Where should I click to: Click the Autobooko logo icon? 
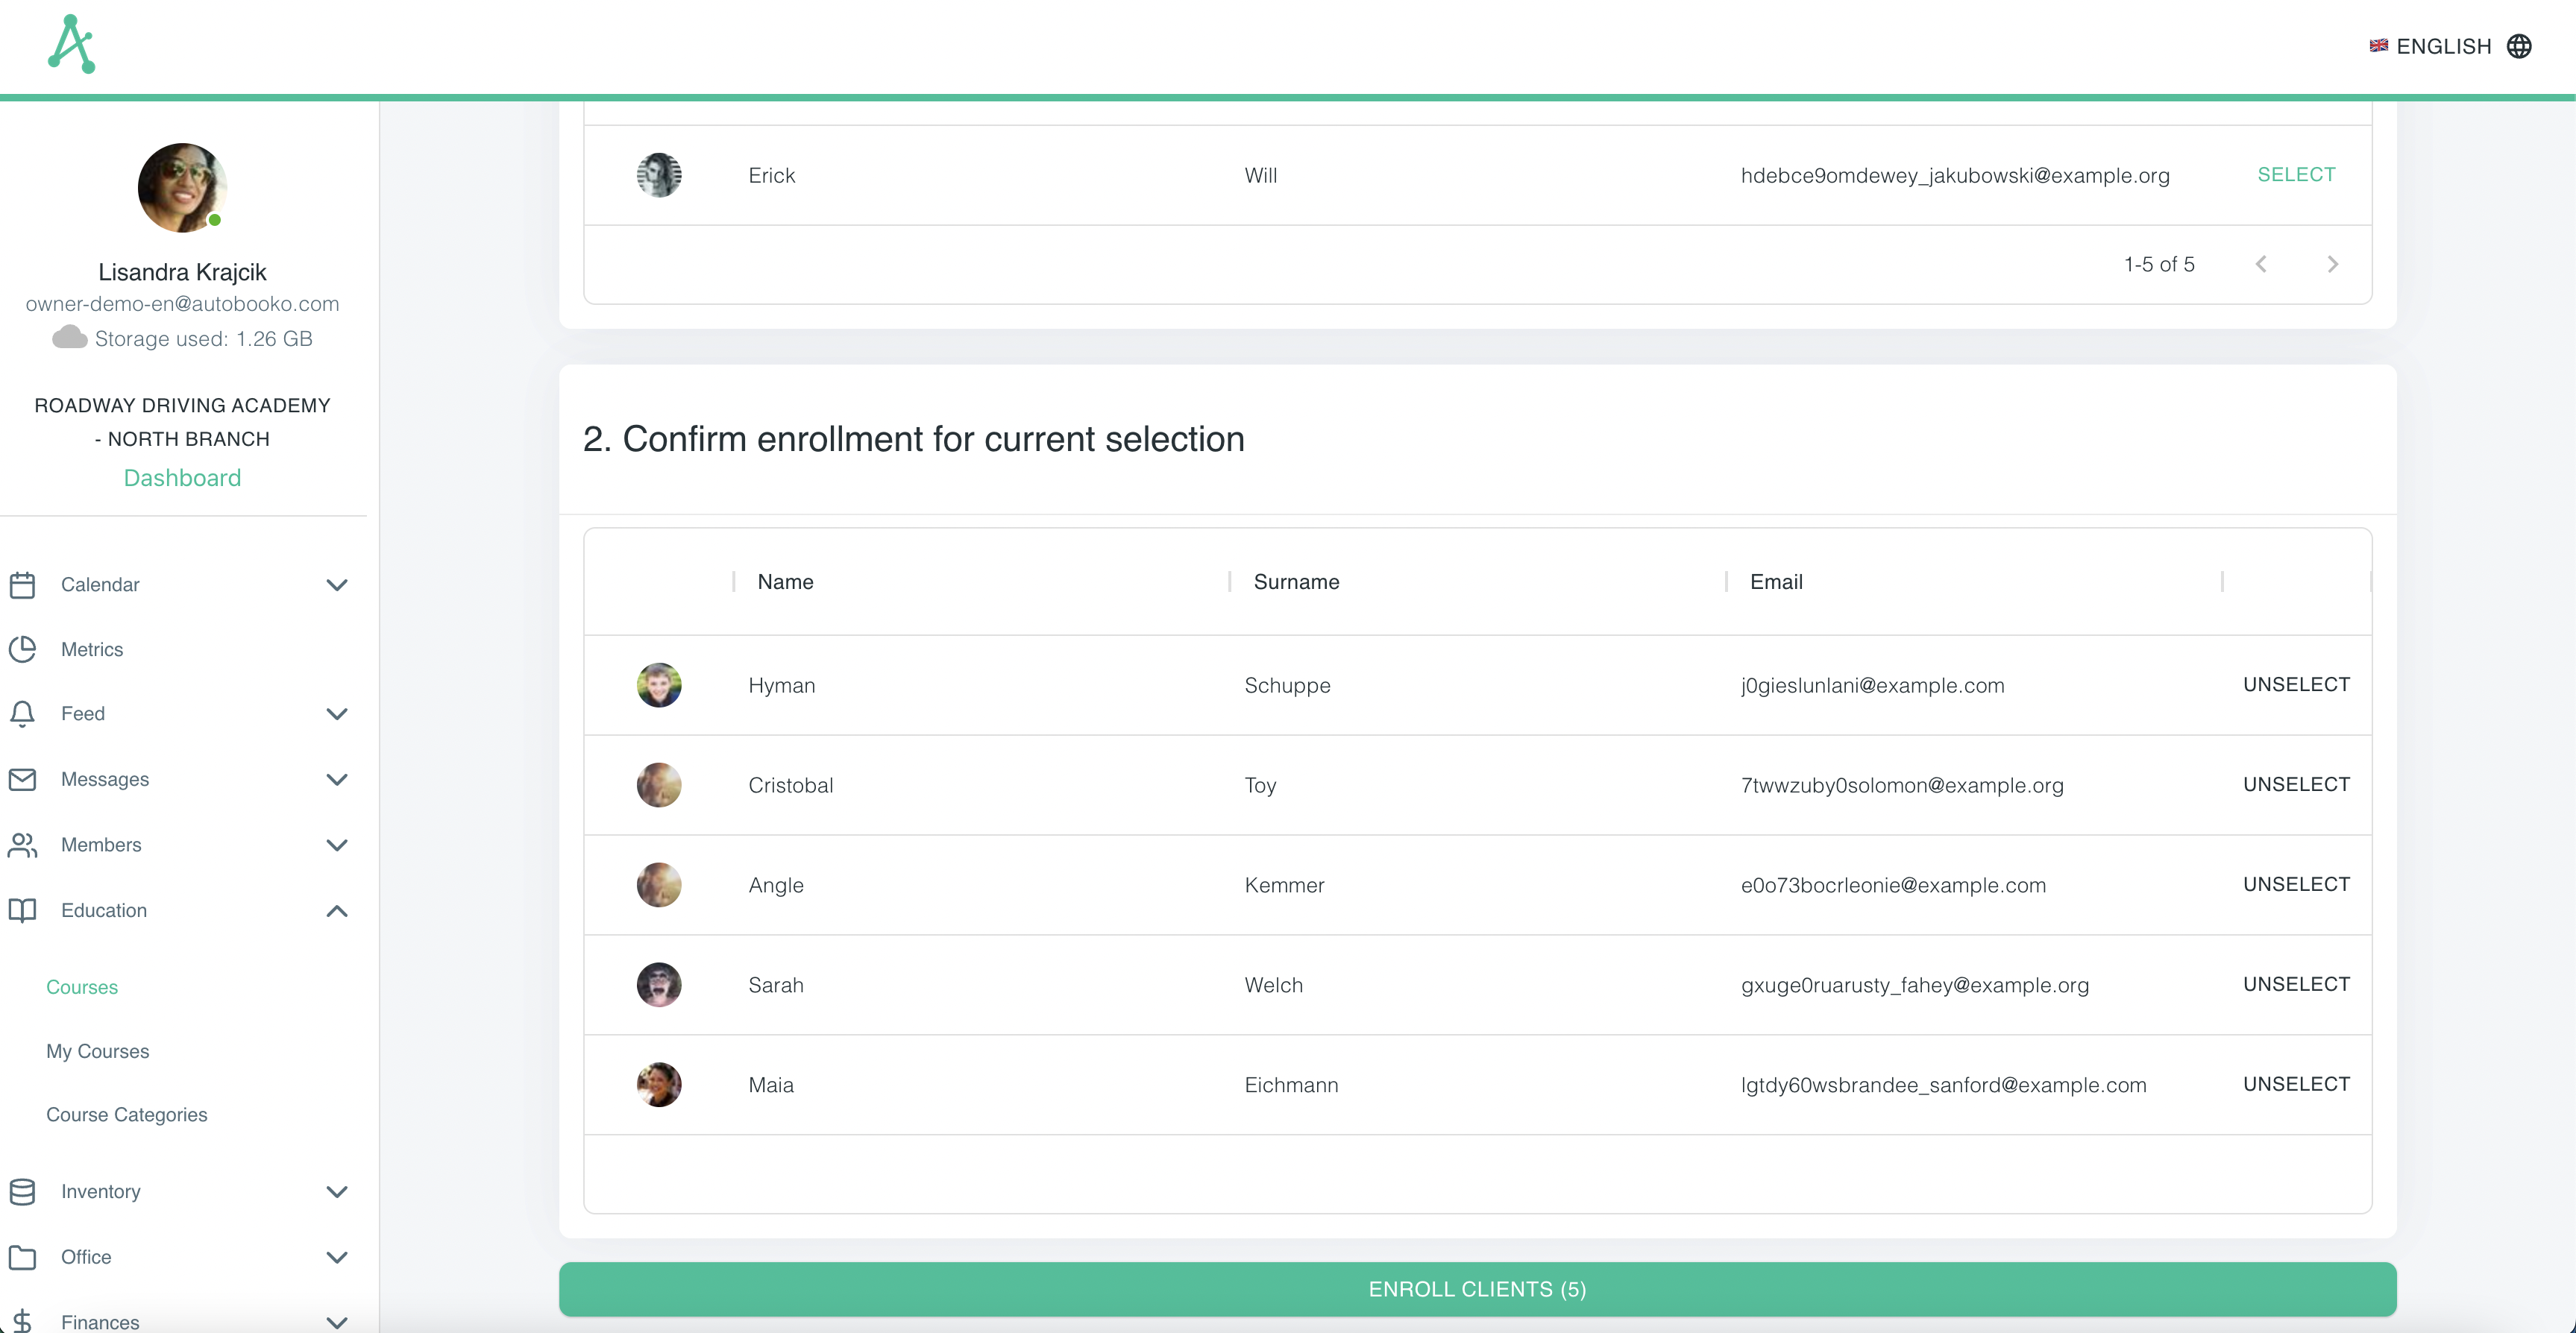[71, 44]
